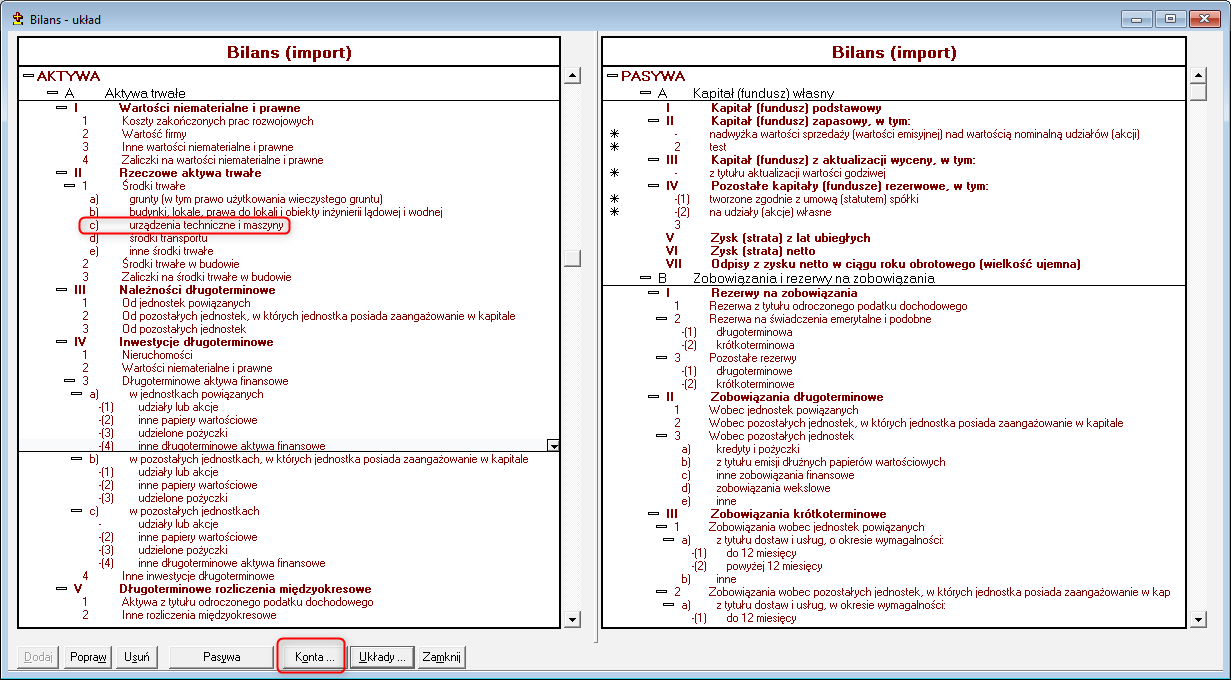Select Długoterminowe aktywa finansowe row

pyautogui.click(x=205, y=381)
